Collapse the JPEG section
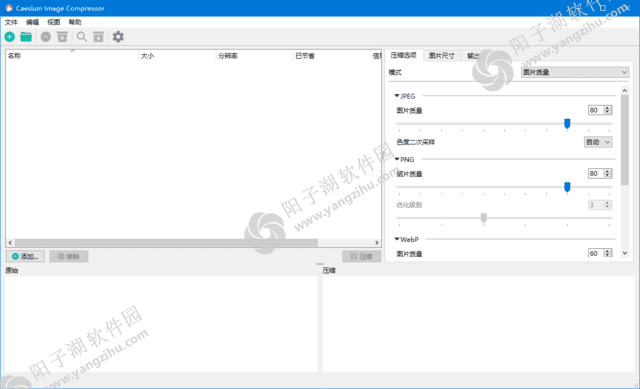The height and width of the screenshot is (389, 640). point(397,96)
